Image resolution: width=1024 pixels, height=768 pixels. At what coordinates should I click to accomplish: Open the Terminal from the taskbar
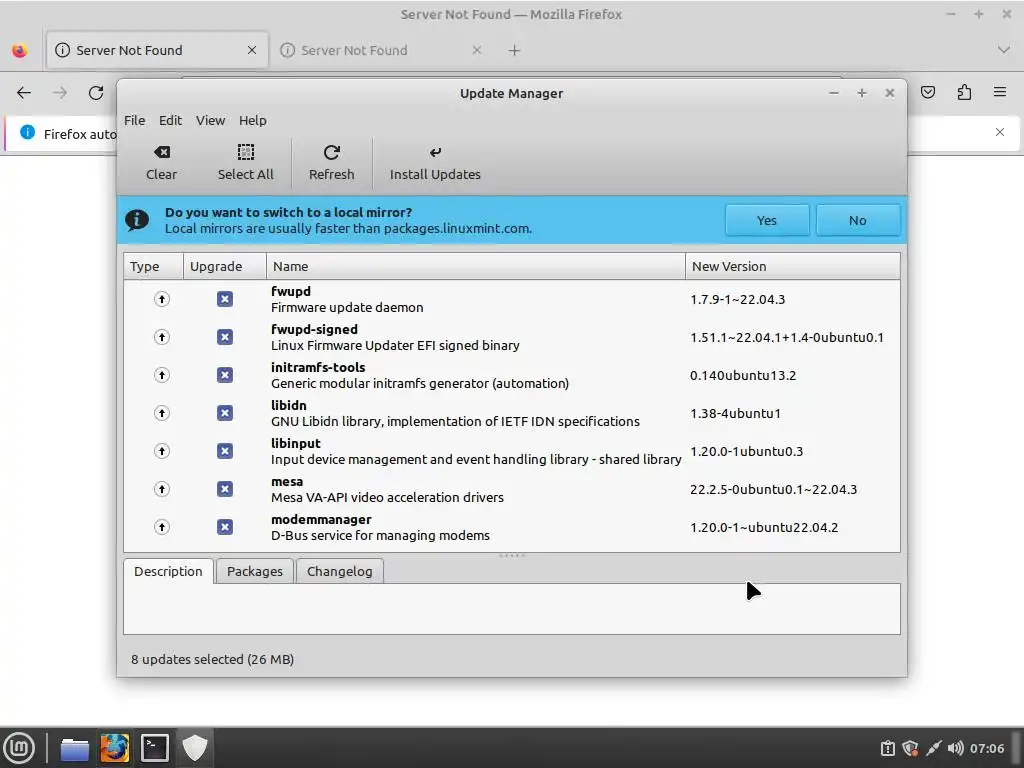[155, 748]
